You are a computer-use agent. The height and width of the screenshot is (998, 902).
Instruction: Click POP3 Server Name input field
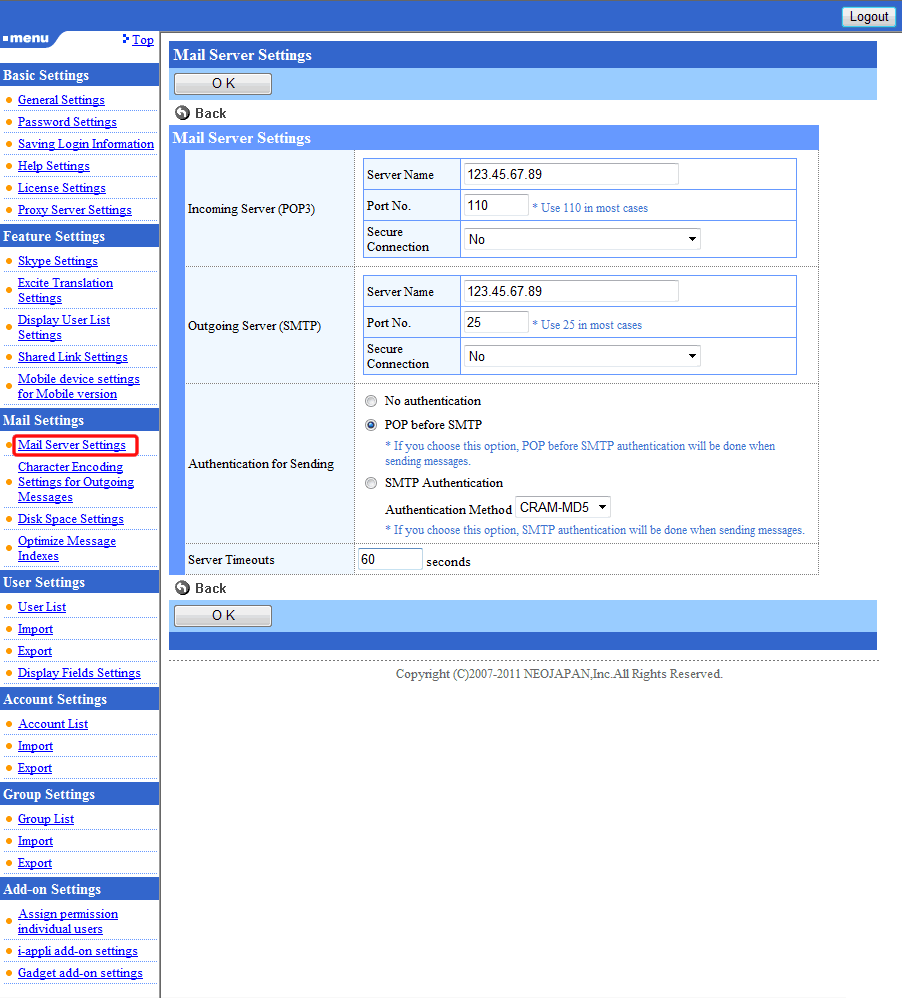[x=571, y=174]
